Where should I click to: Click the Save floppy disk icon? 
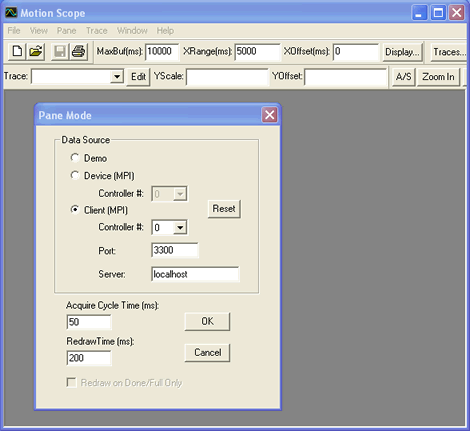pos(60,52)
